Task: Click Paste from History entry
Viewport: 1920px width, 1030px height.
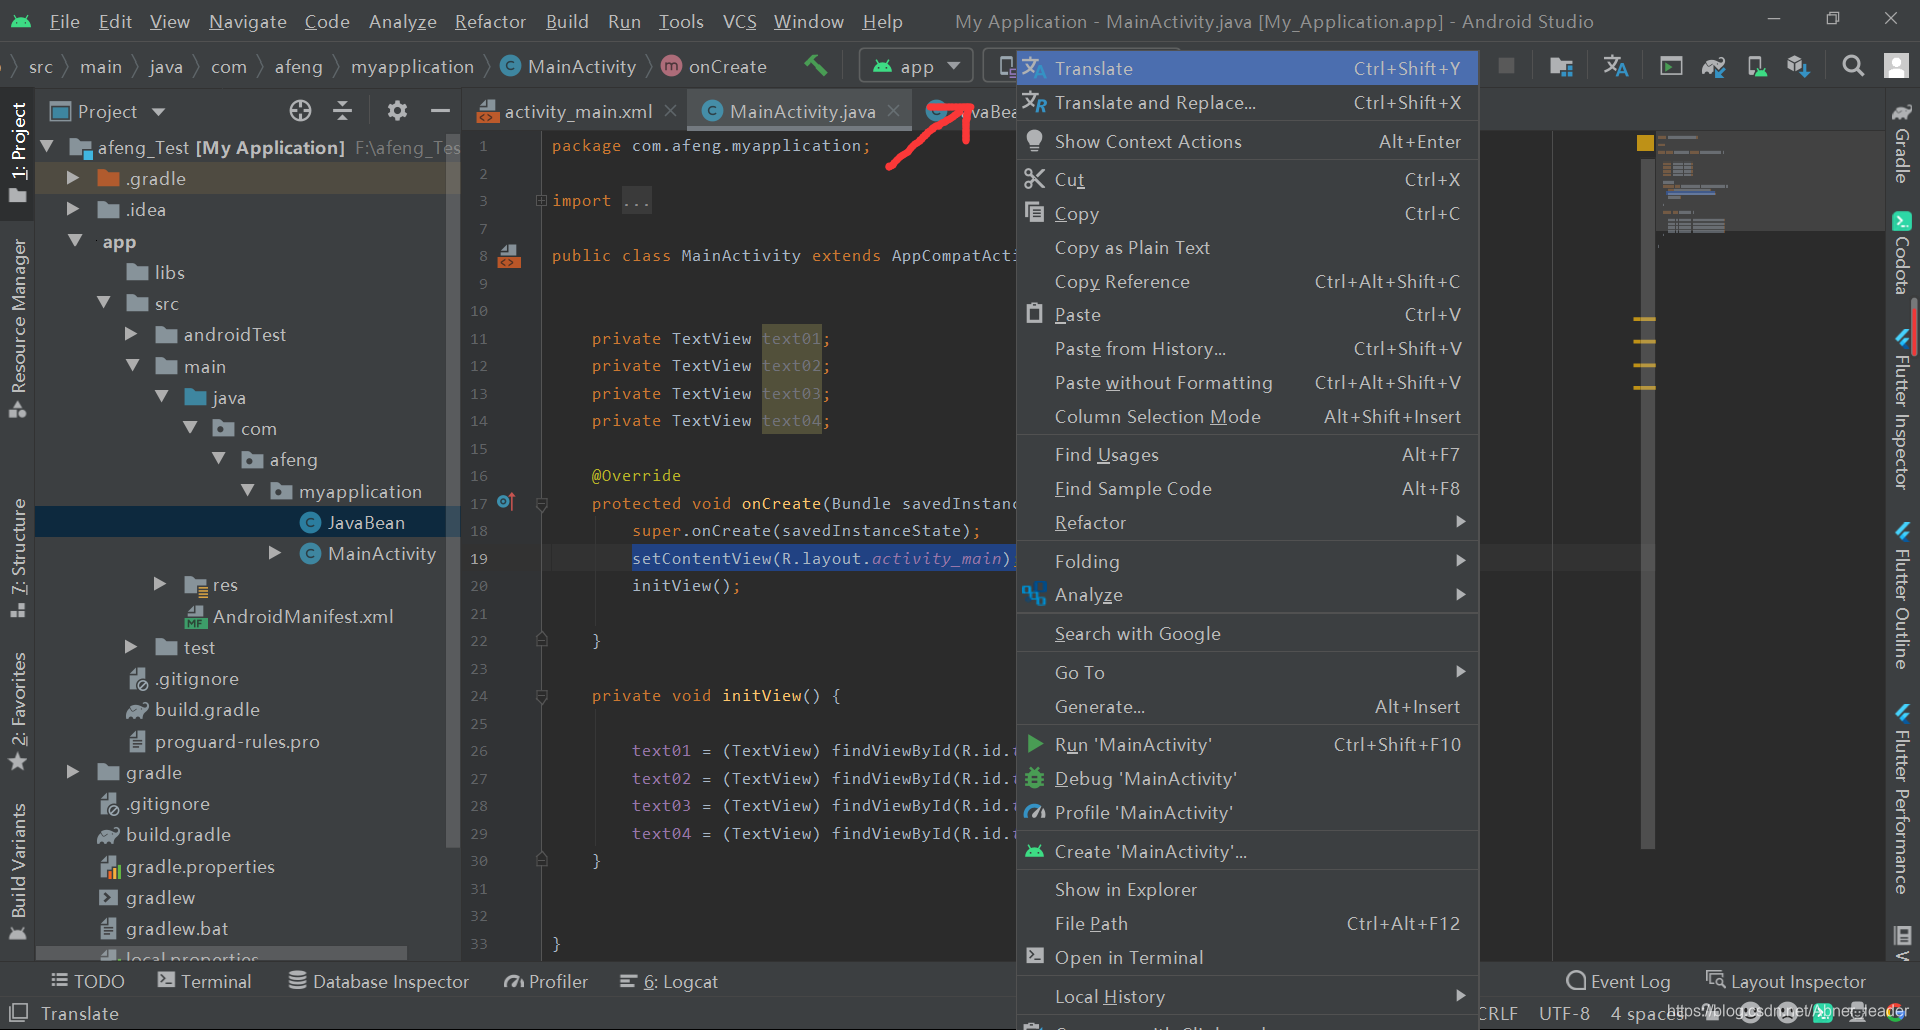Action: 1247,348
